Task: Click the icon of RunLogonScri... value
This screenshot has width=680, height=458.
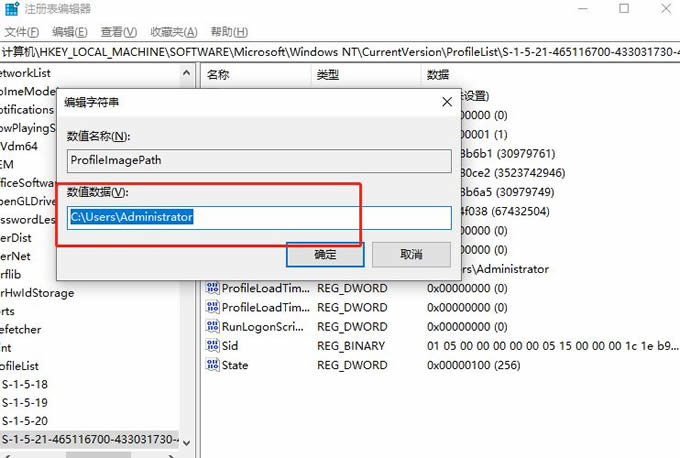Action: 212,326
